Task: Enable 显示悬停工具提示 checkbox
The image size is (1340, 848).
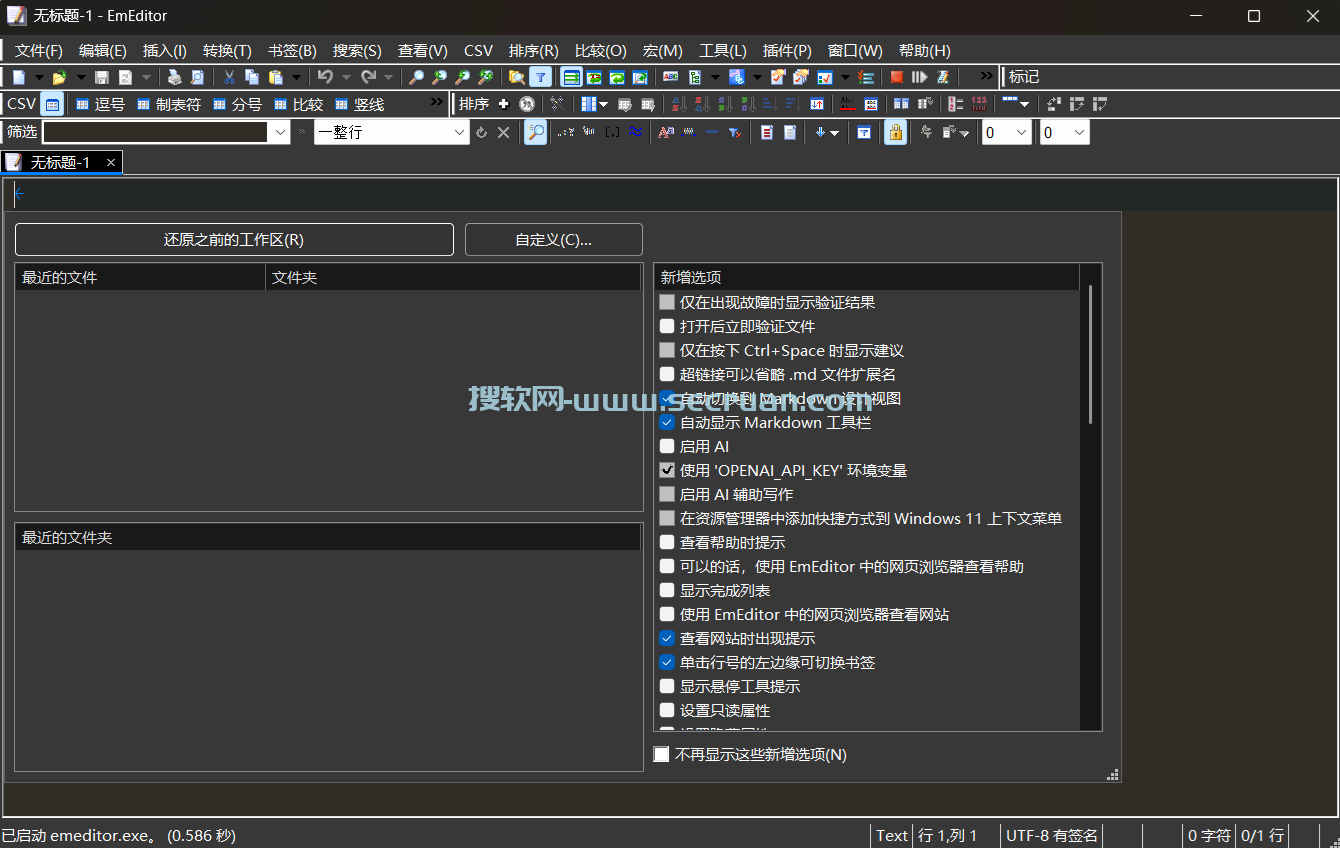Action: 667,686
